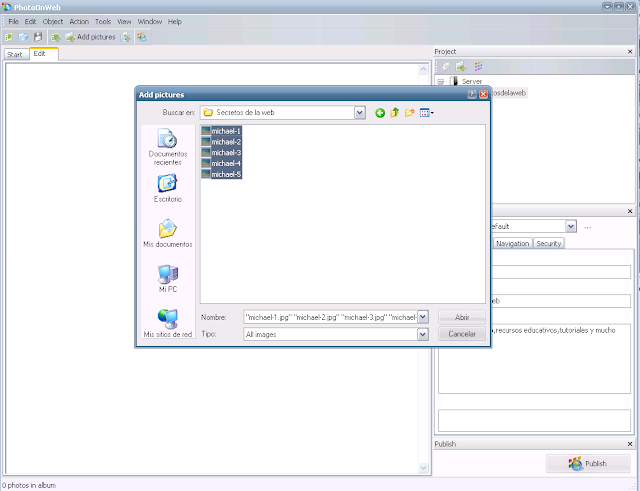This screenshot has height=491, width=640.
Task: Select file michael-3 in the list
Action: [222, 153]
